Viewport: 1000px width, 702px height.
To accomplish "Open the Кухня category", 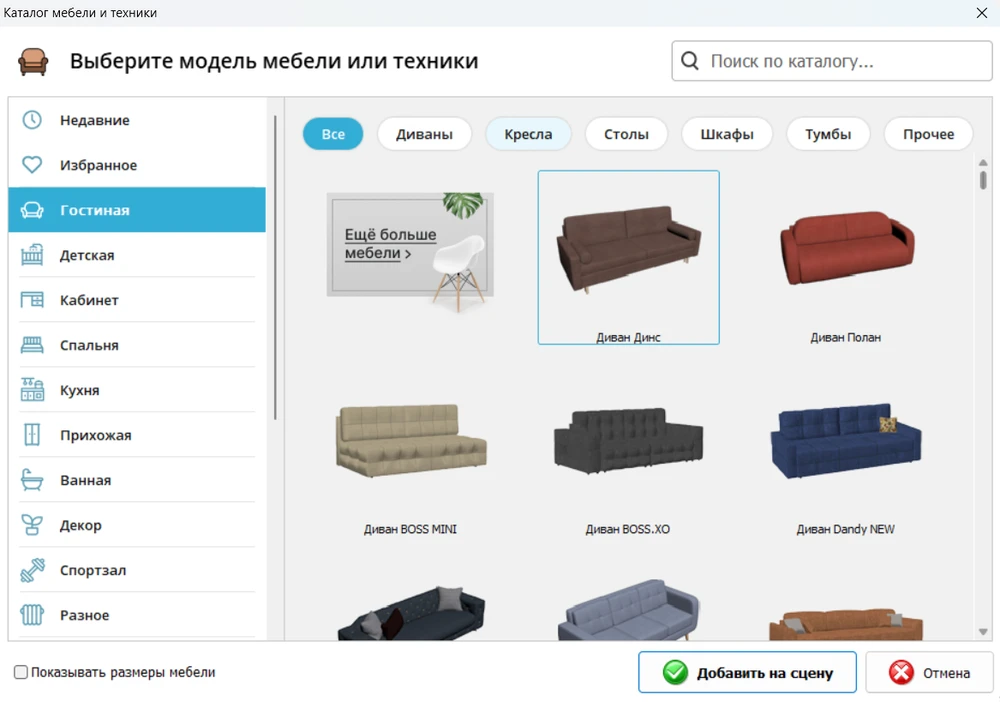I will pyautogui.click(x=31, y=389).
